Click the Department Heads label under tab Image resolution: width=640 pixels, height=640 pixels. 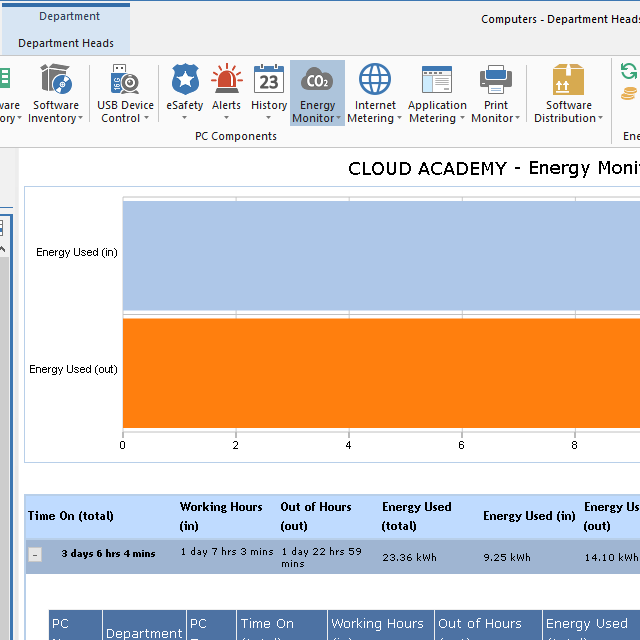66,43
